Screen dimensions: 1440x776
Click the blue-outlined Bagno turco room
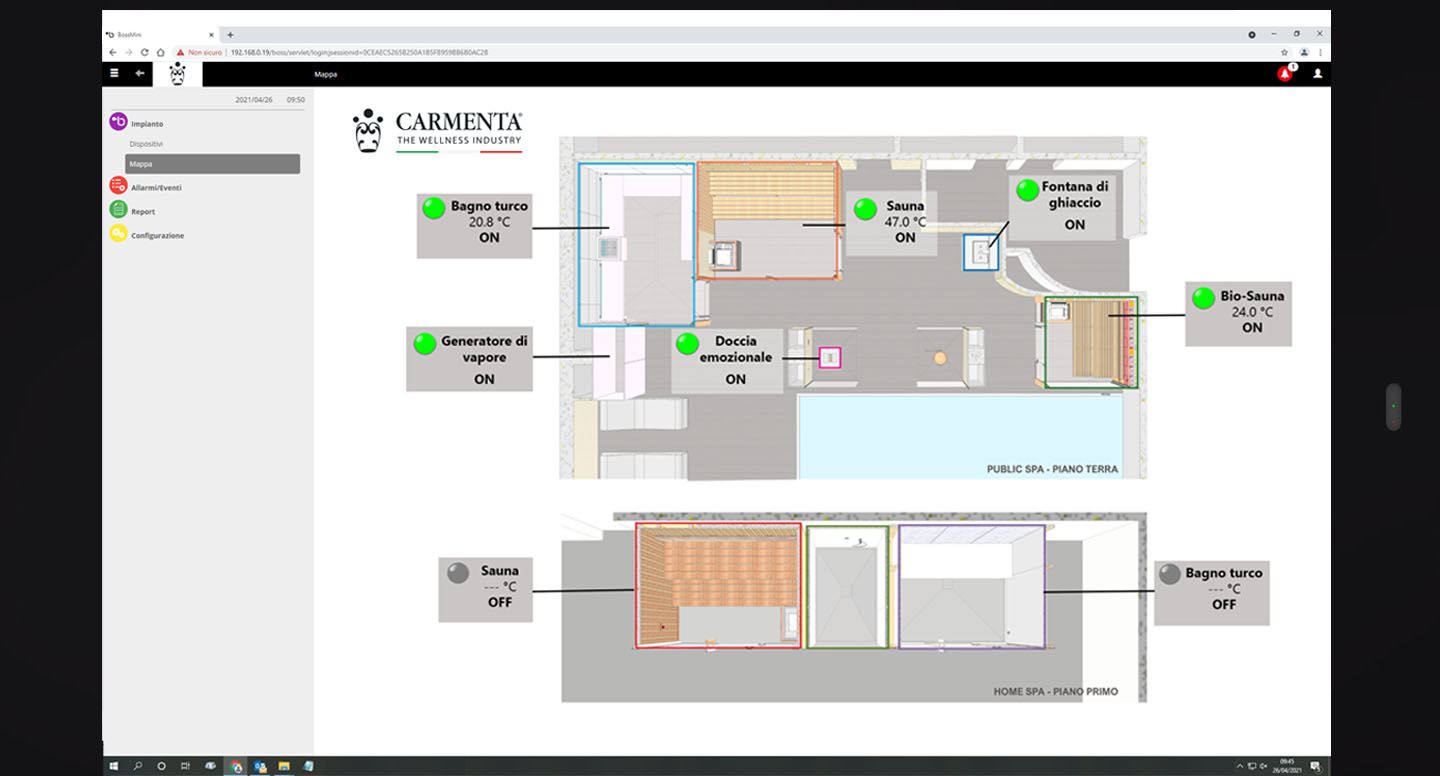(637, 244)
